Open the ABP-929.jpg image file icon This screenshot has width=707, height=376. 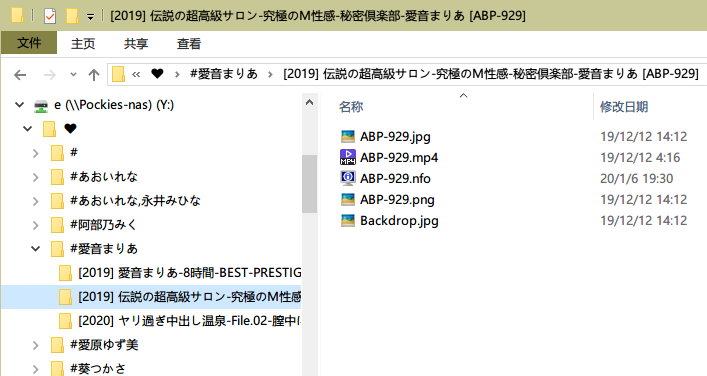click(348, 136)
